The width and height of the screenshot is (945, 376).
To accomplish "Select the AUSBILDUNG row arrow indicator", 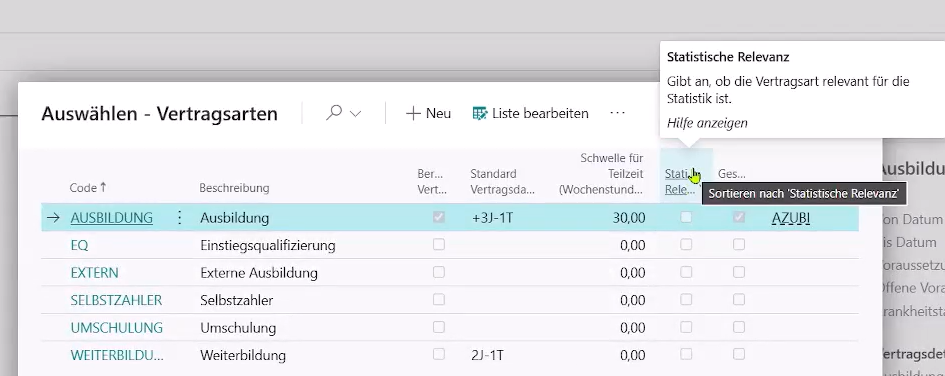I will tap(53, 218).
